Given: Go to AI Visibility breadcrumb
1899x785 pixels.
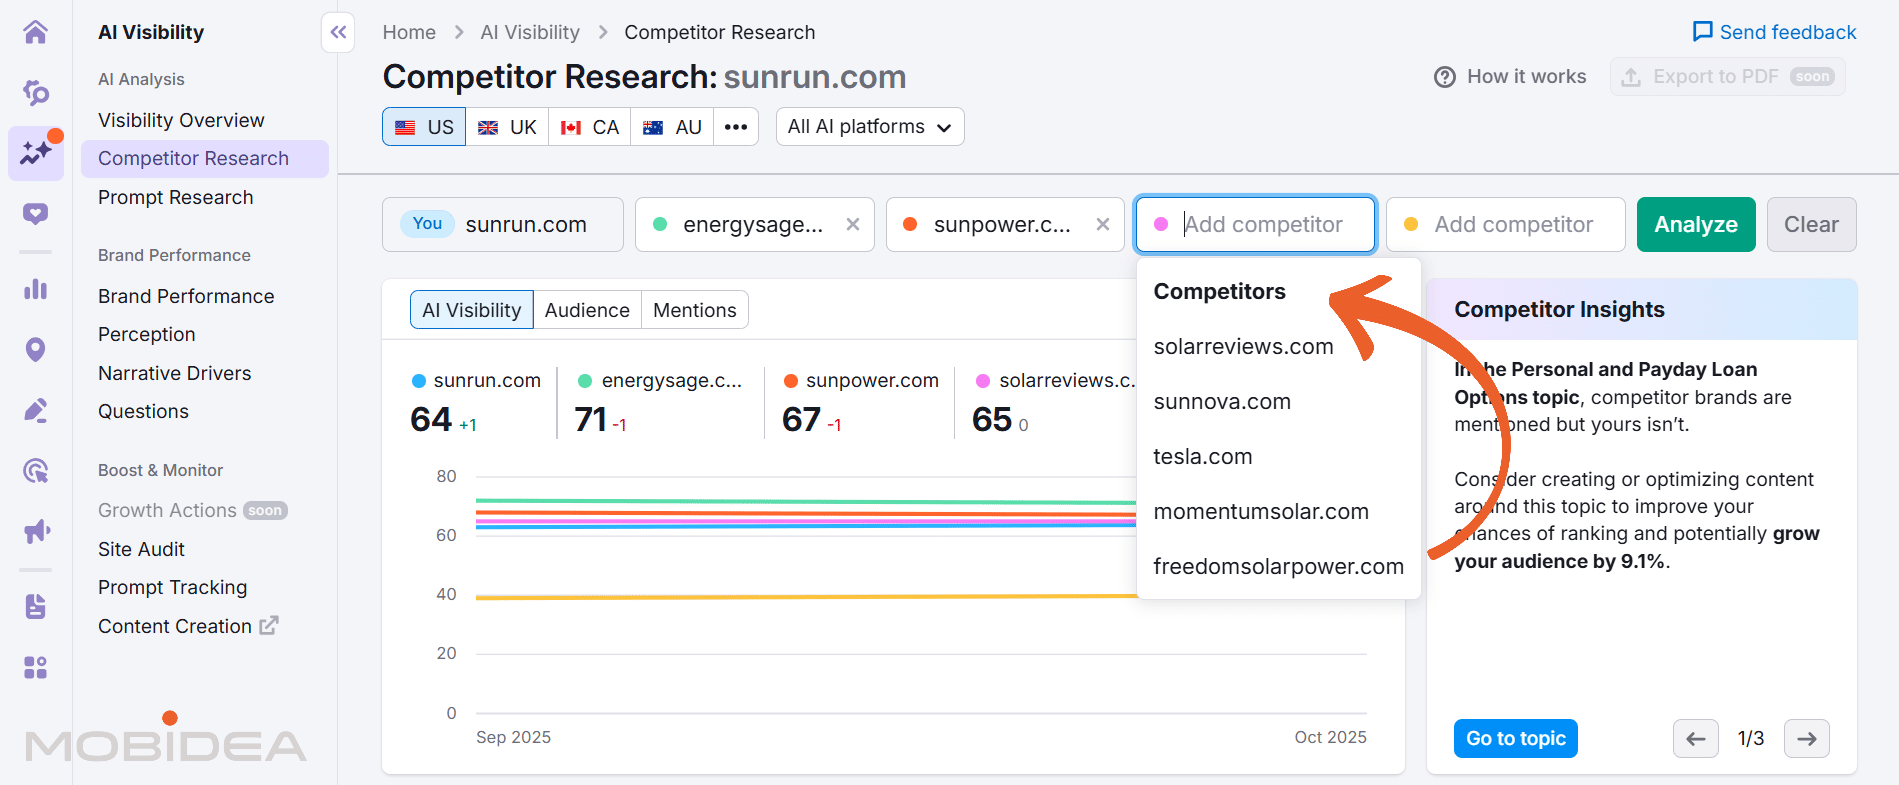Looking at the screenshot, I should [x=530, y=32].
